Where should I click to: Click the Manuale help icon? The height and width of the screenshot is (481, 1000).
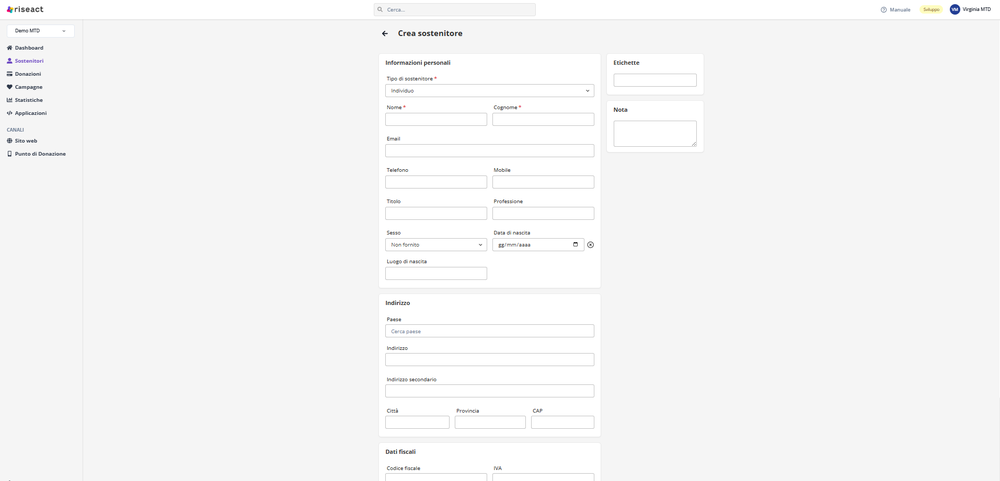click(884, 10)
